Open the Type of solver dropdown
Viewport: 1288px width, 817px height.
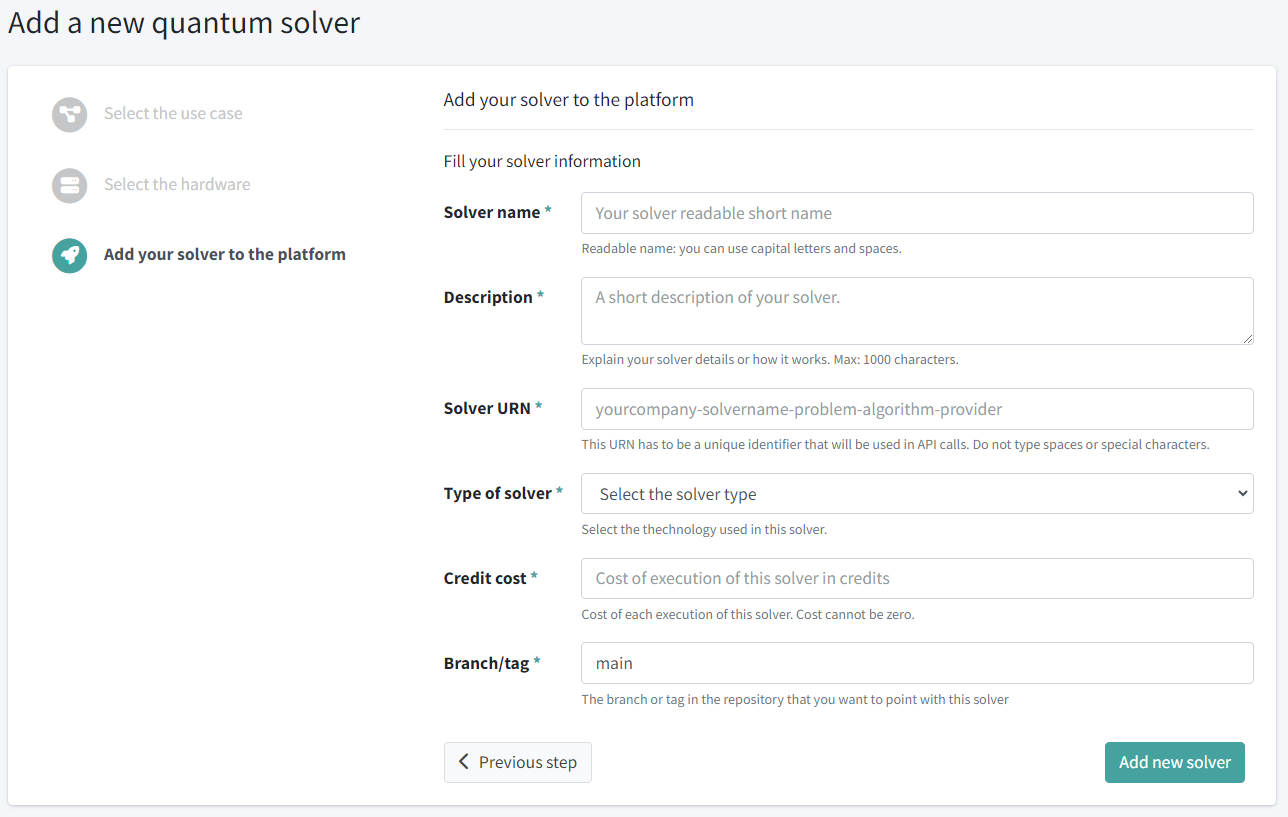916,494
